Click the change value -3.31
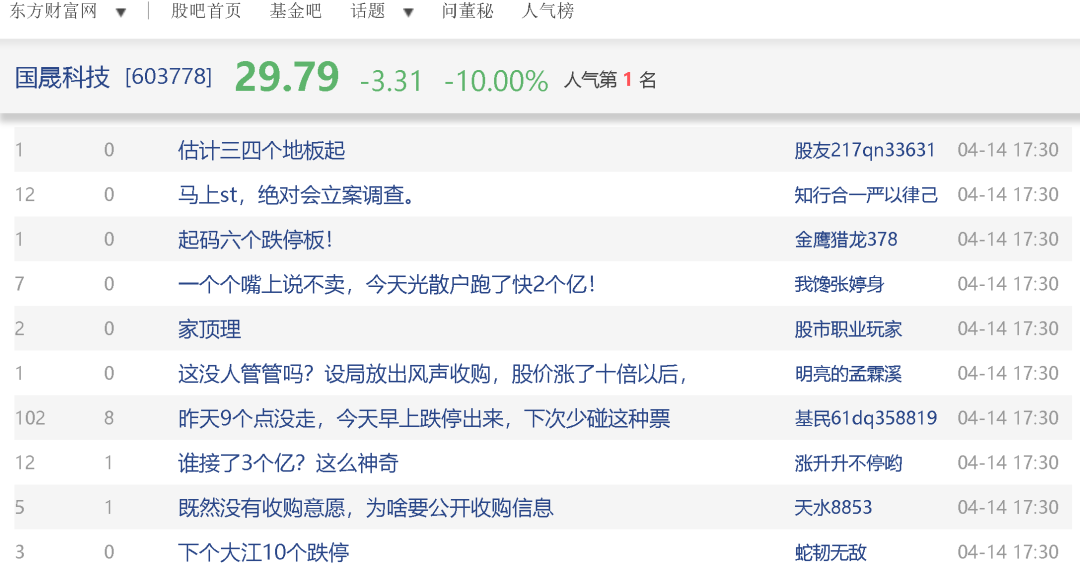Image resolution: width=1080 pixels, height=572 pixels. pos(391,81)
